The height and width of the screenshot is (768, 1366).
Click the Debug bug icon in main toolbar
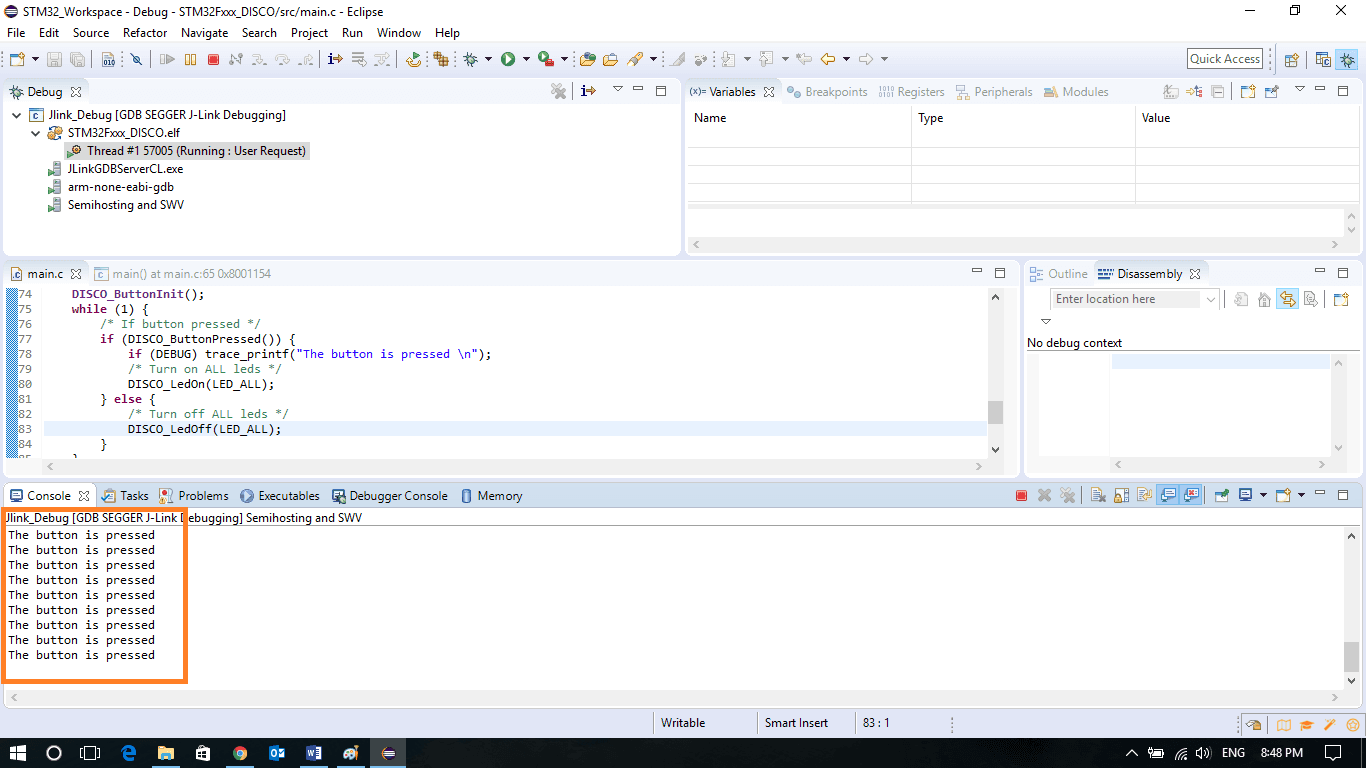coord(470,59)
